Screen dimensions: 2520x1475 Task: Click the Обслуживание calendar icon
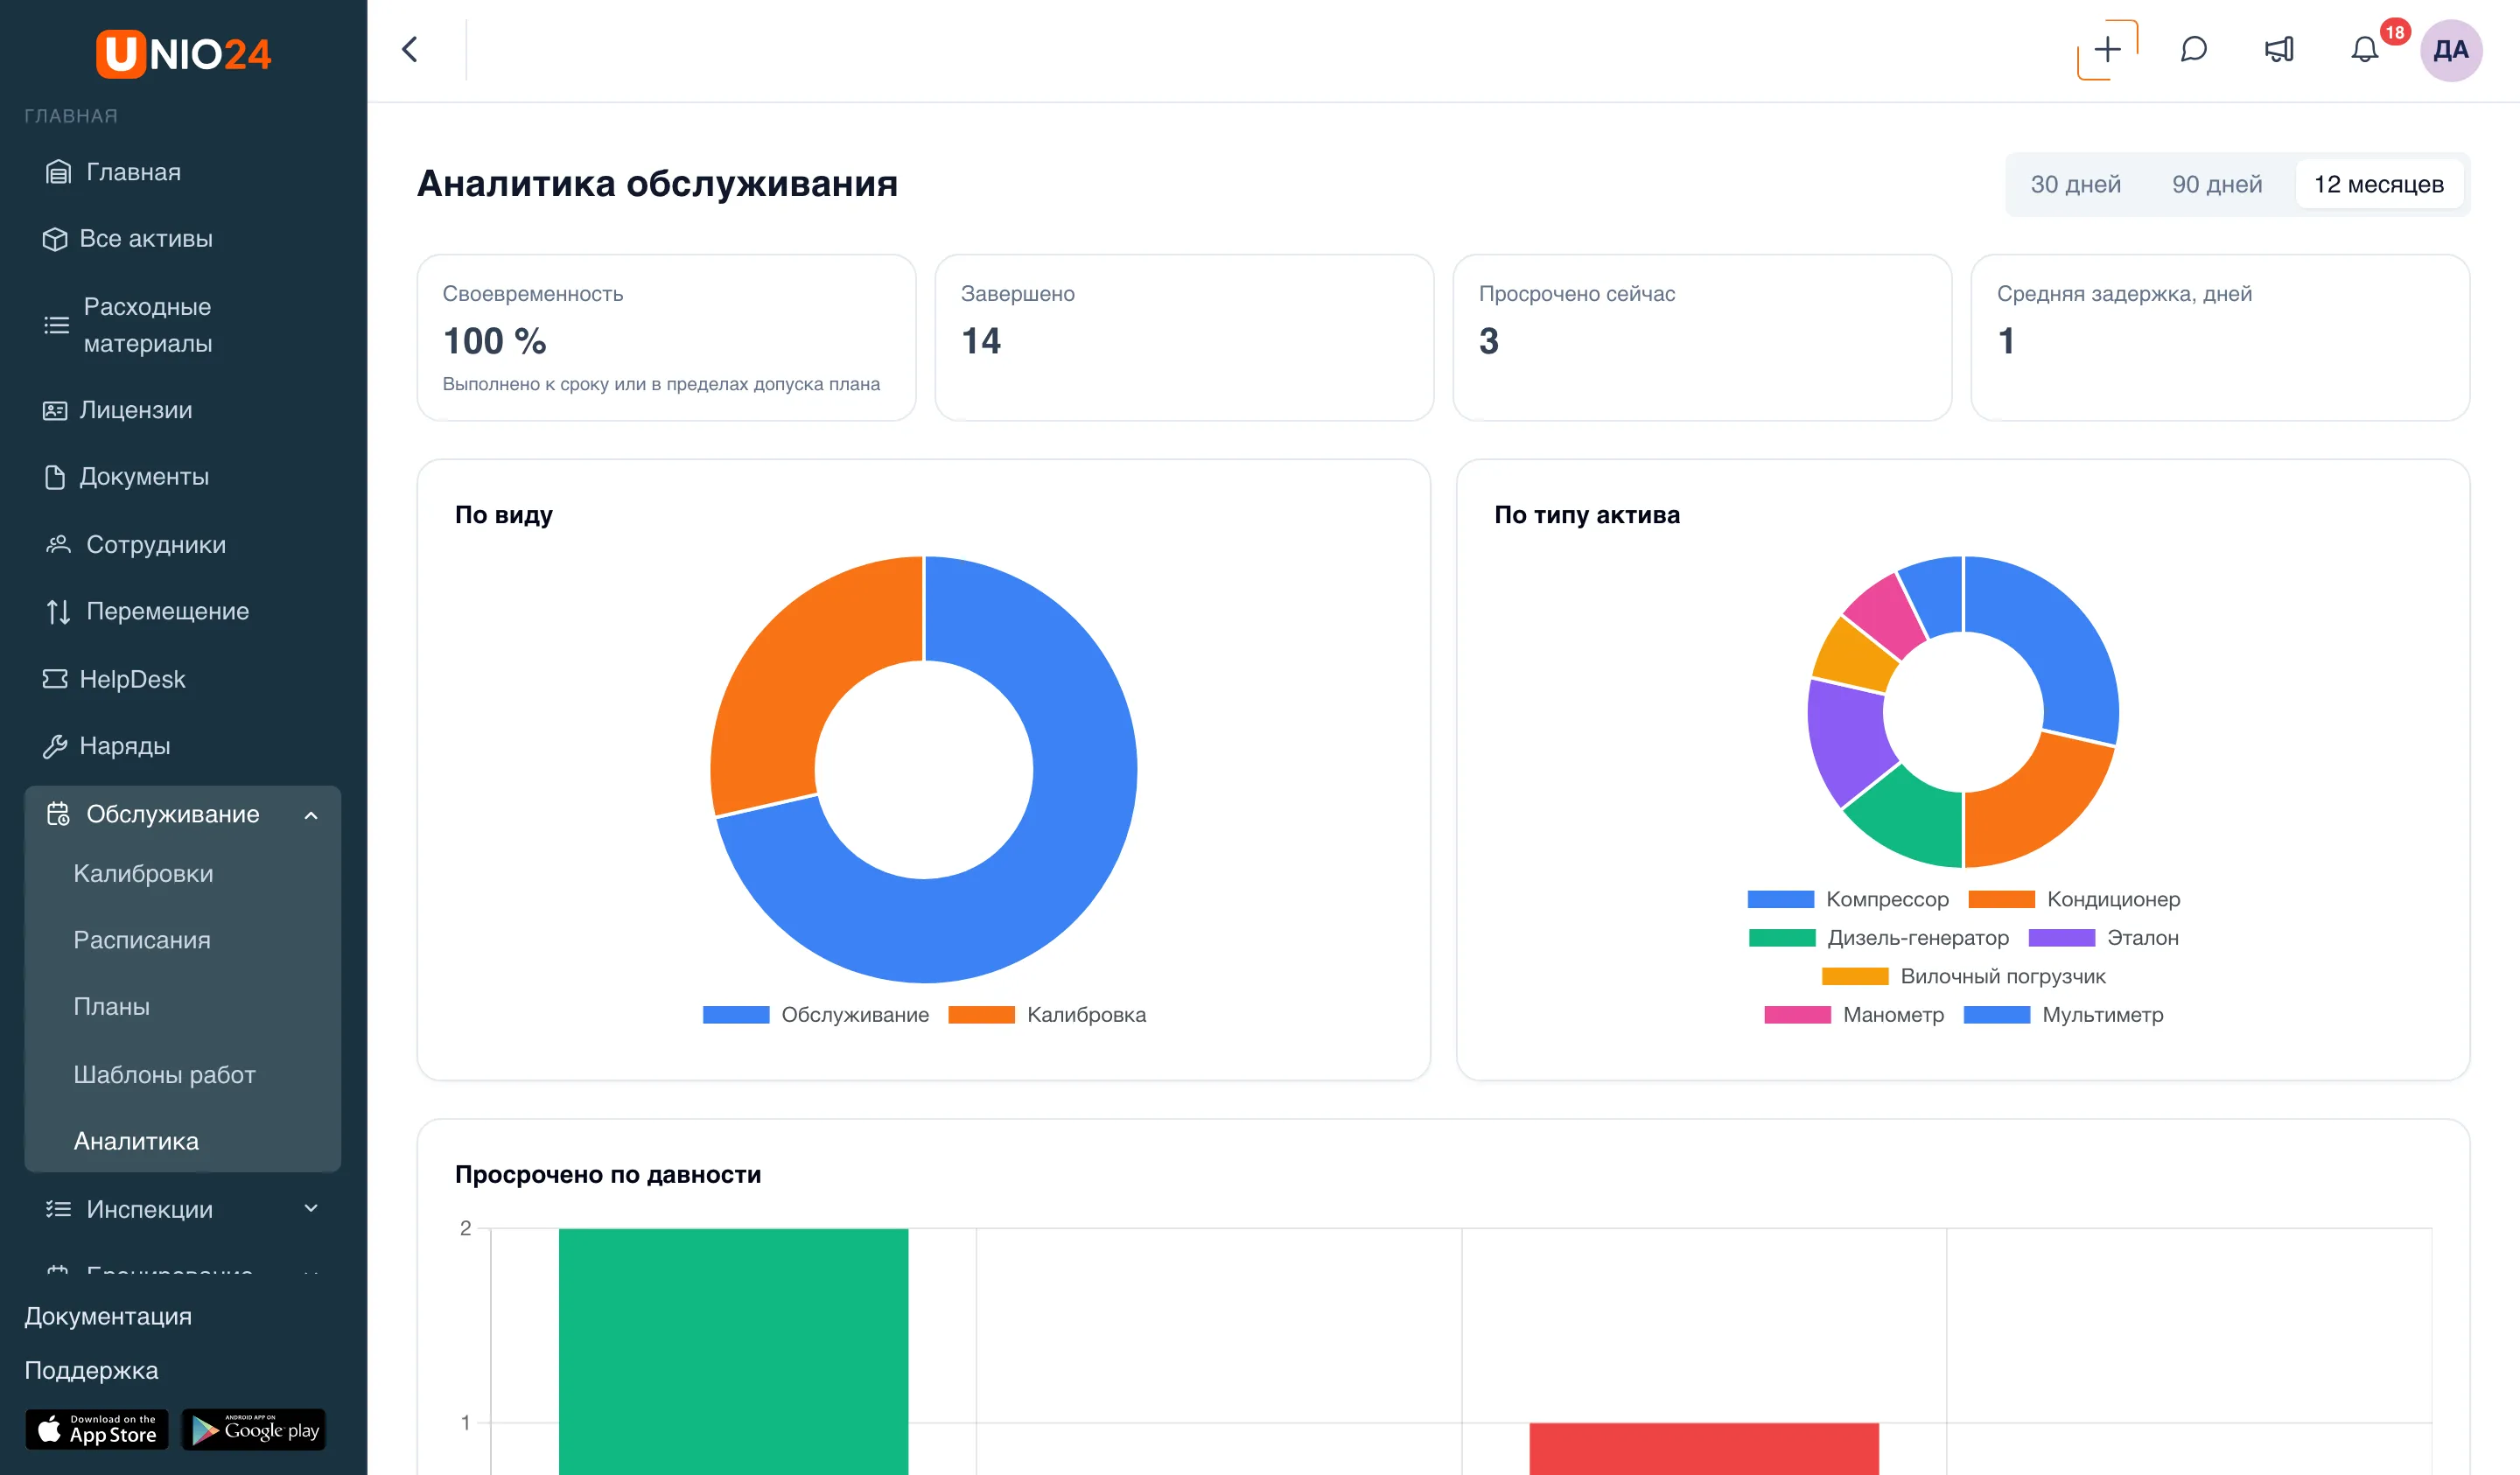click(58, 814)
